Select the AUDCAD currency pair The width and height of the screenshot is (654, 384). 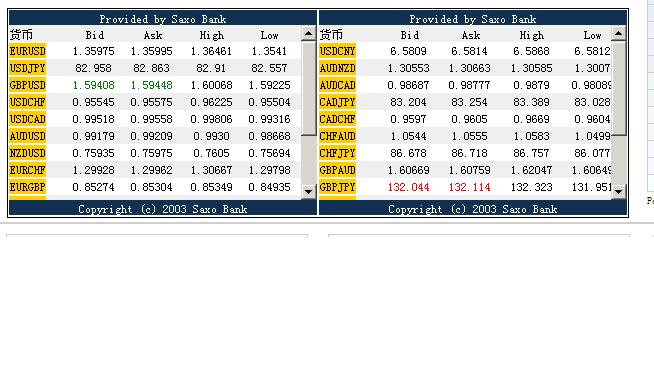[x=337, y=85]
